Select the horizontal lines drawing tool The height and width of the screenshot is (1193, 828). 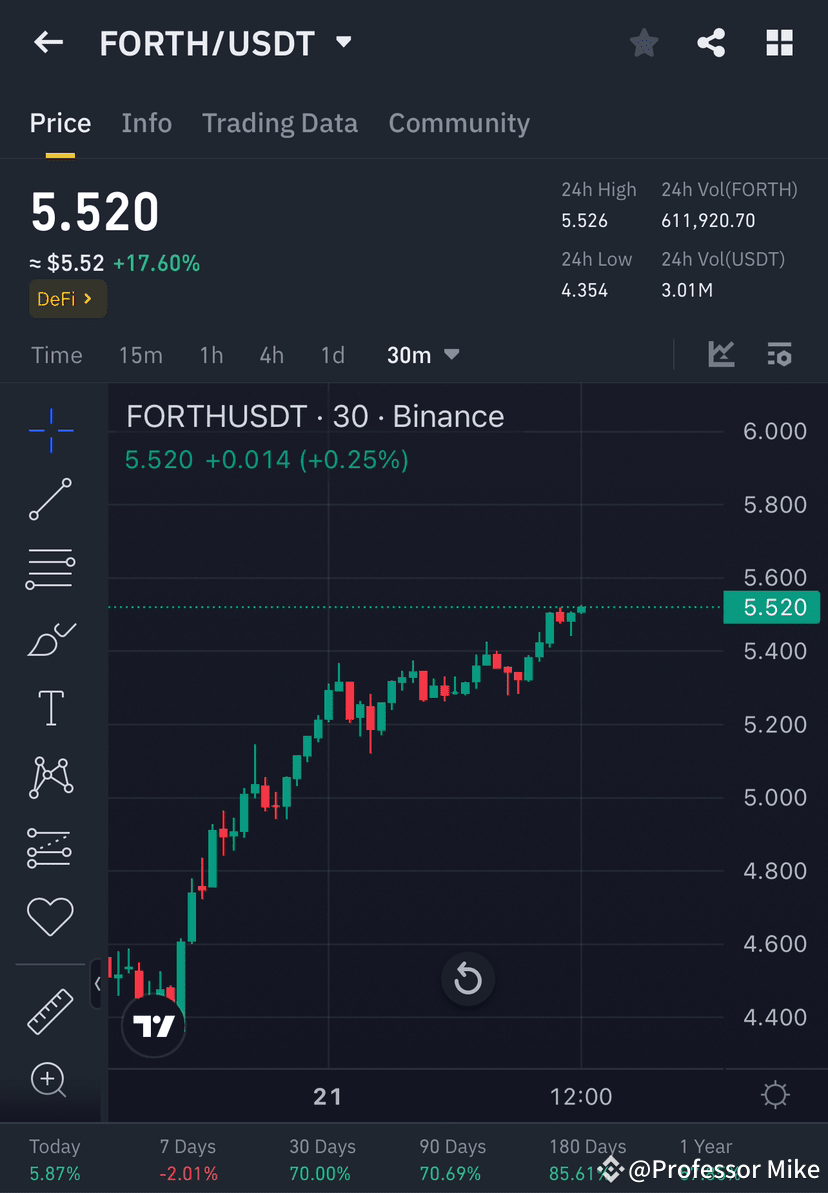pos(50,568)
